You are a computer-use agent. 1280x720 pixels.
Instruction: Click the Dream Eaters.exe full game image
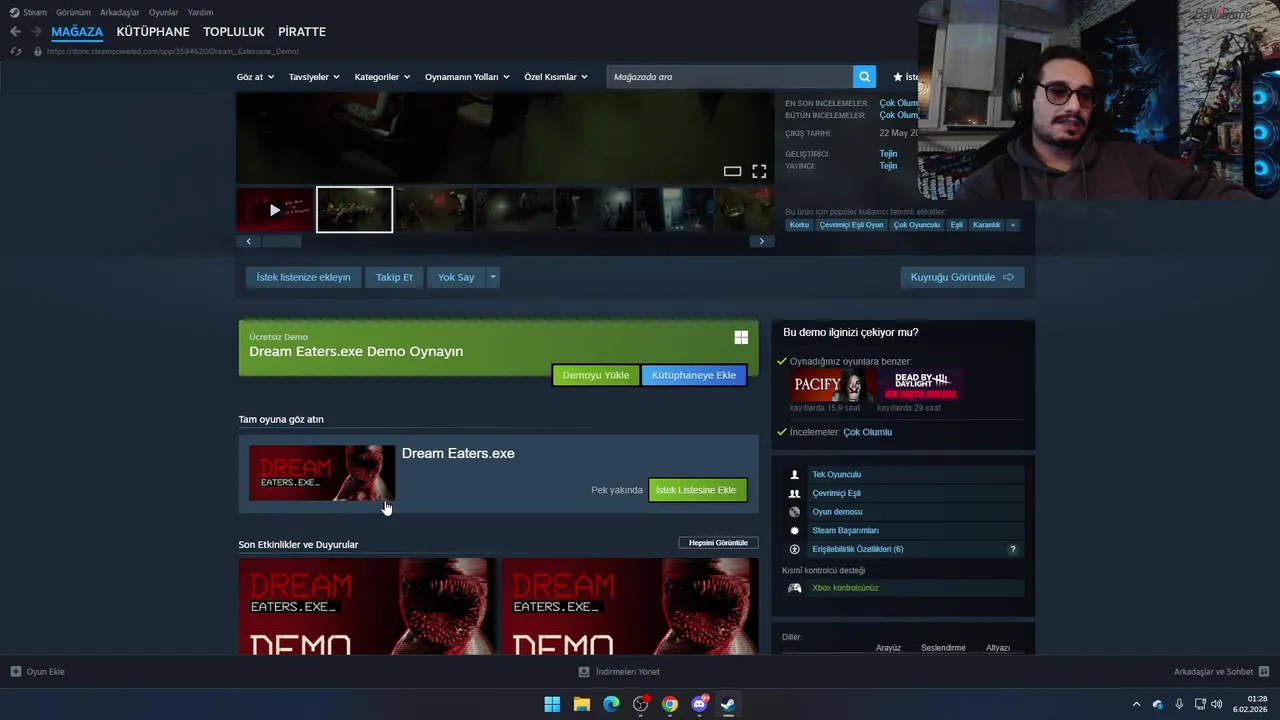[322, 473]
